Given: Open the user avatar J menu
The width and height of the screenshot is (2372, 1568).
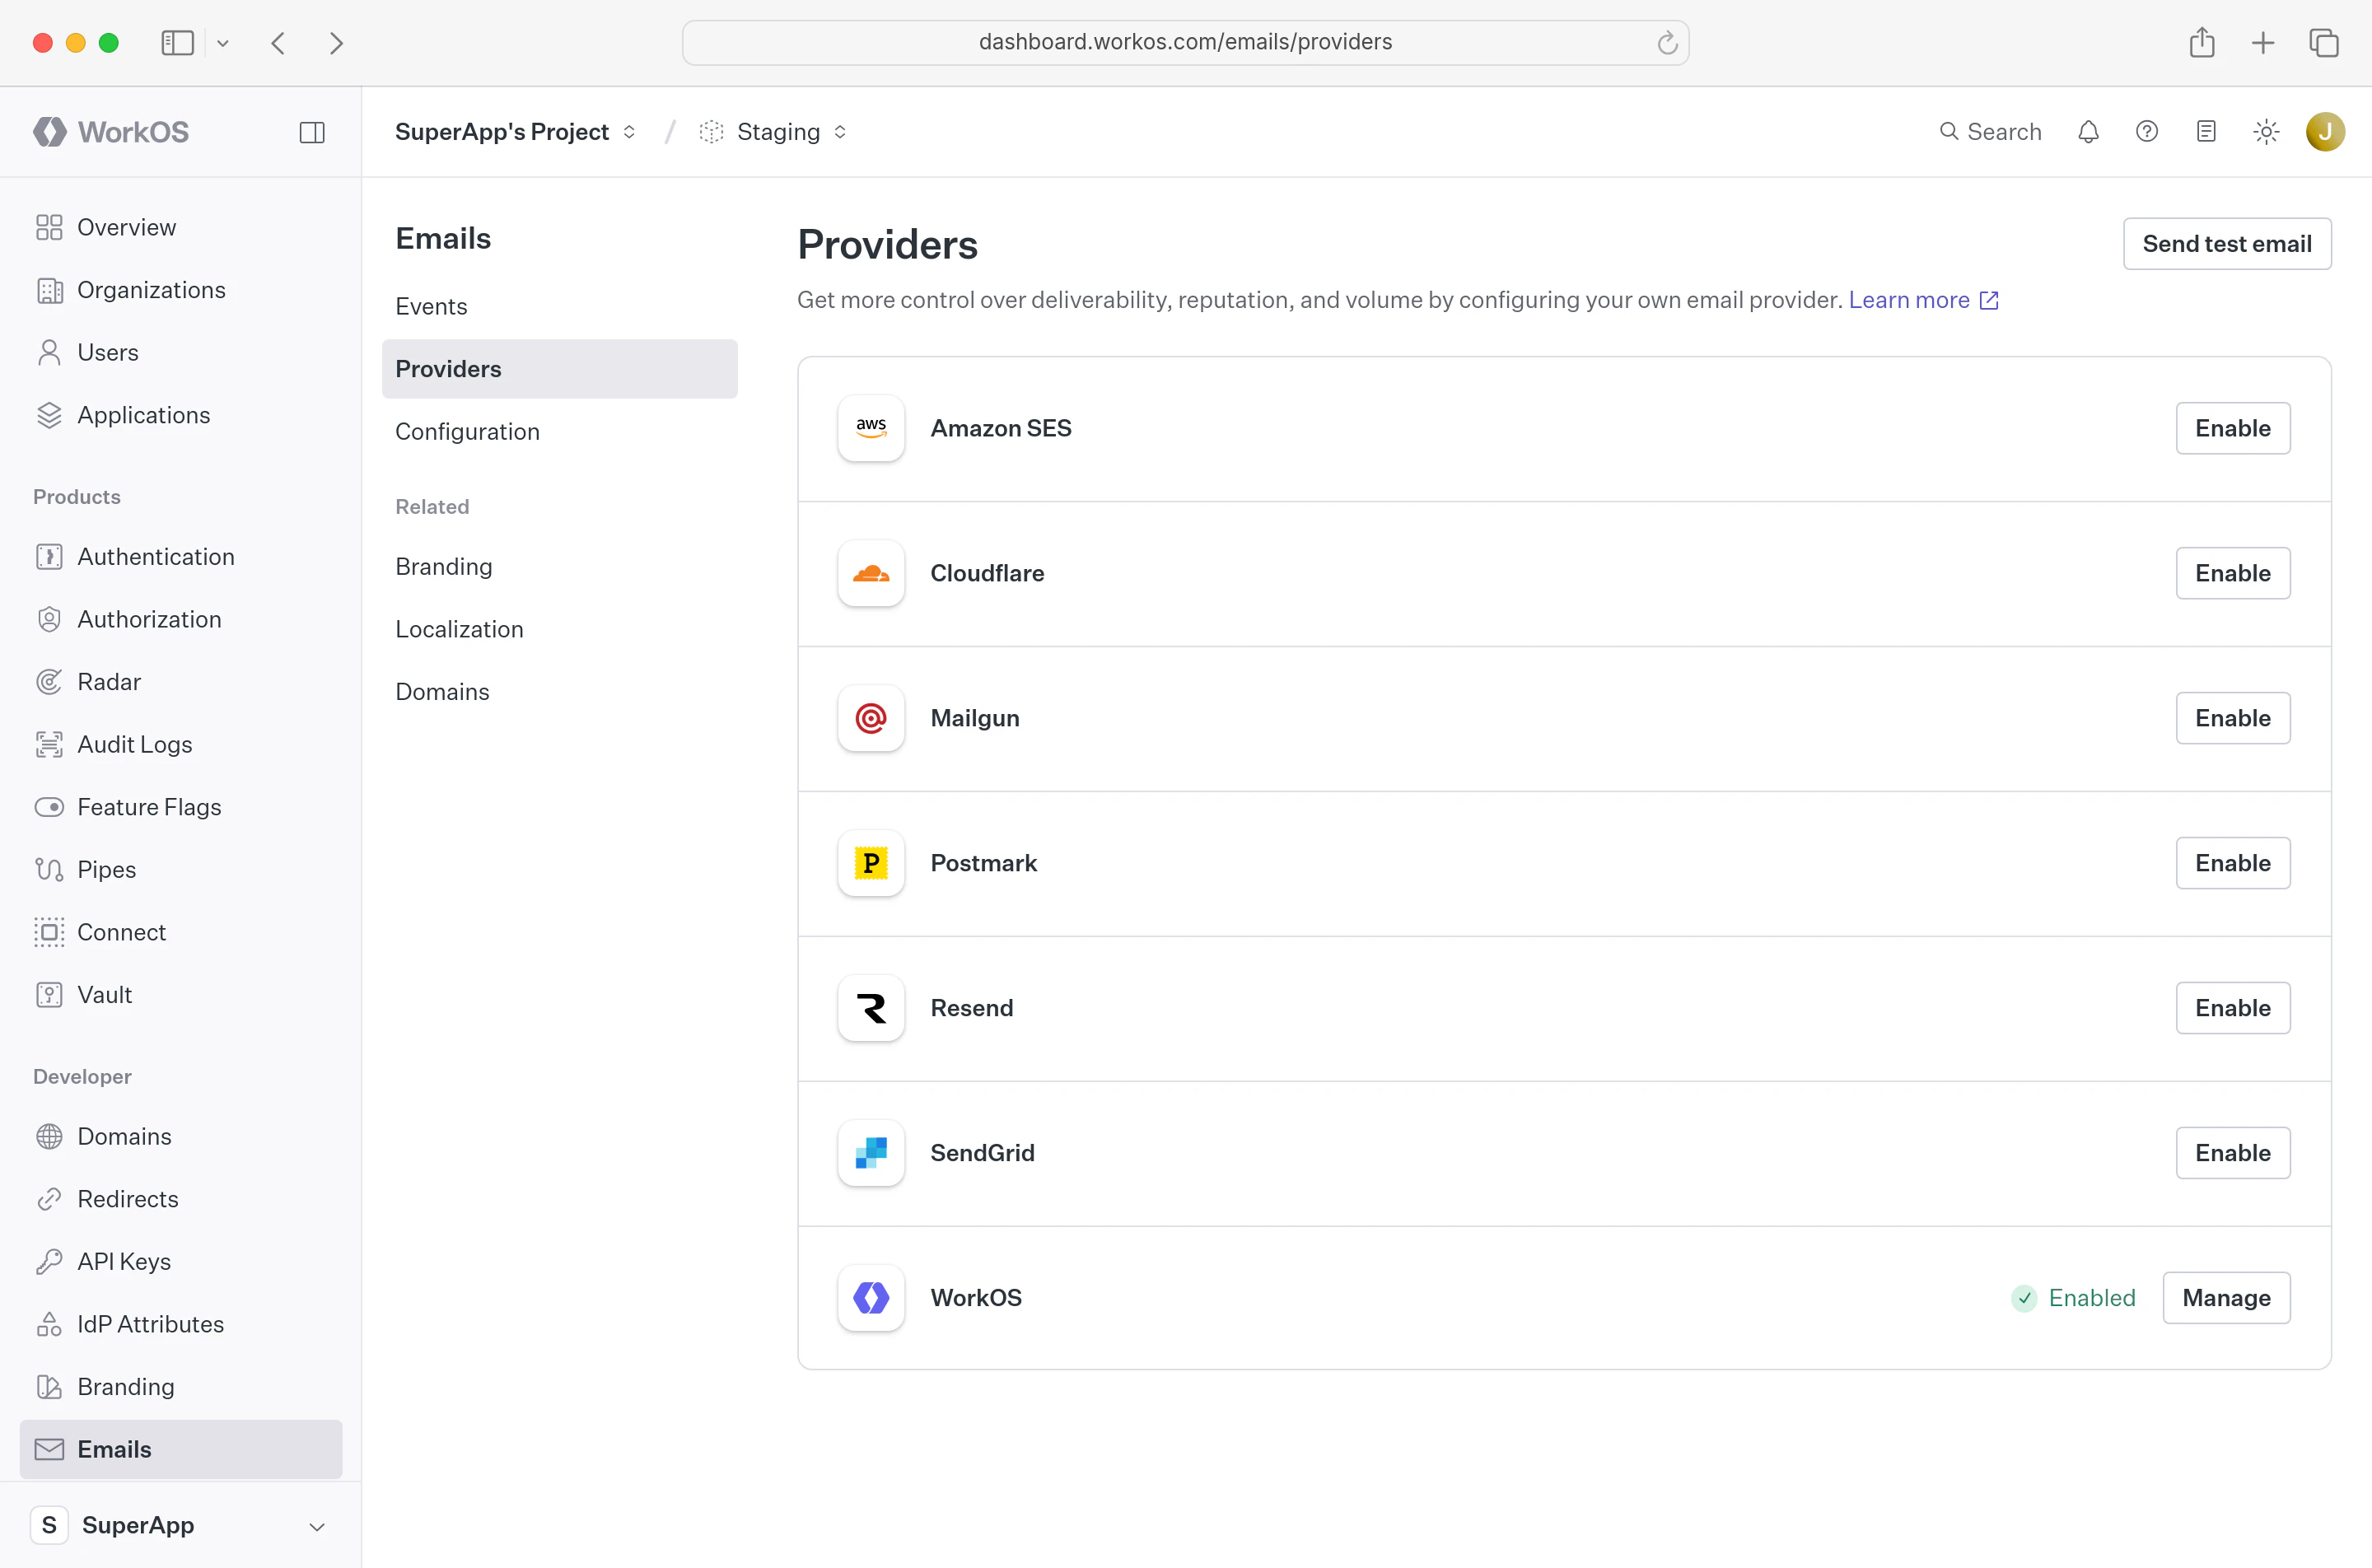Looking at the screenshot, I should pyautogui.click(x=2325, y=132).
